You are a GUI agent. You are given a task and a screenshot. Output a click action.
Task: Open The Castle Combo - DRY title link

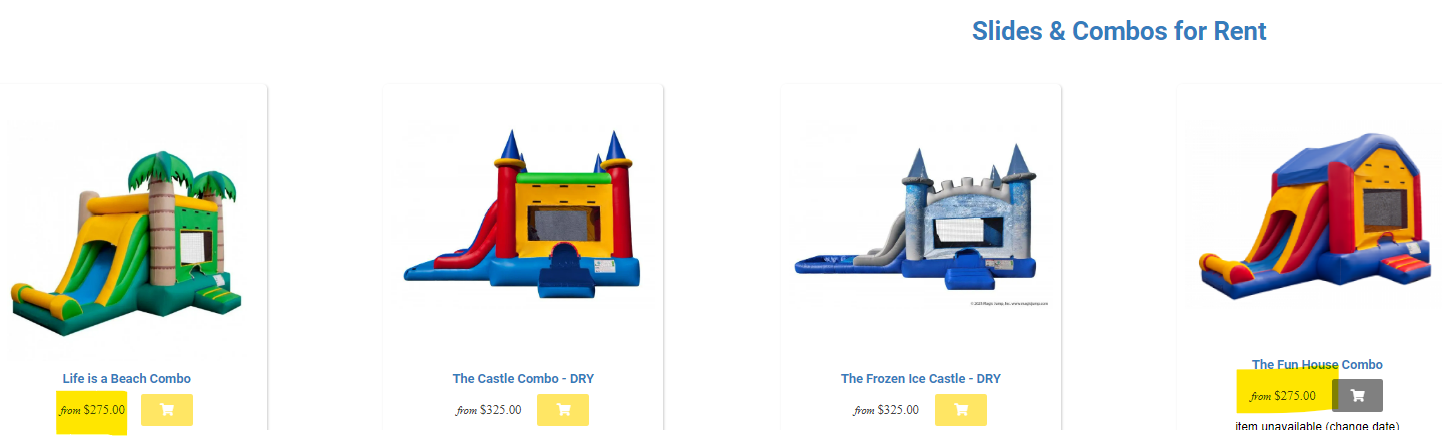[x=523, y=379]
